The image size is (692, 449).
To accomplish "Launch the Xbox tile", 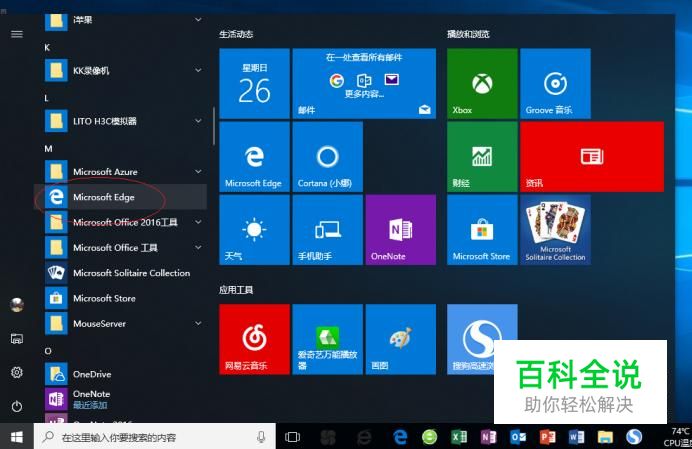I will (x=482, y=83).
